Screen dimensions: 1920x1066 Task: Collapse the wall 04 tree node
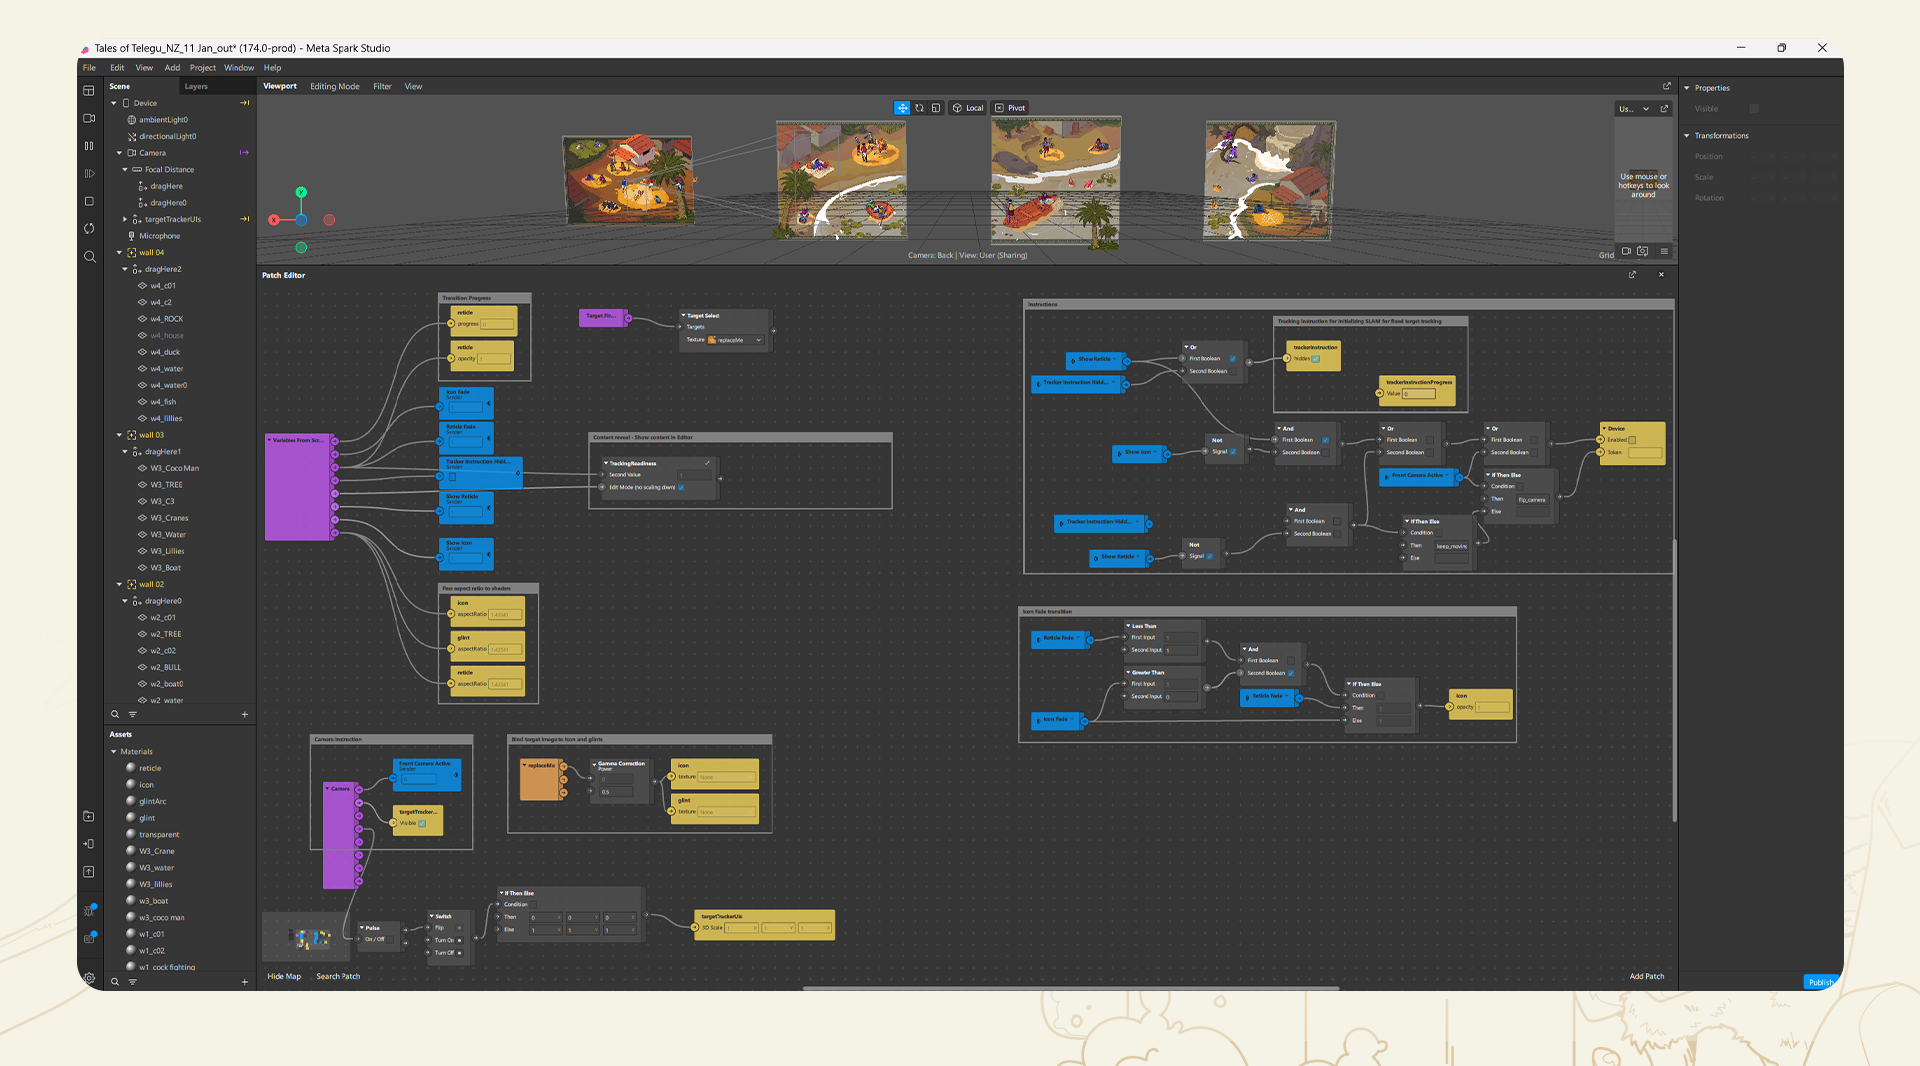pos(119,253)
